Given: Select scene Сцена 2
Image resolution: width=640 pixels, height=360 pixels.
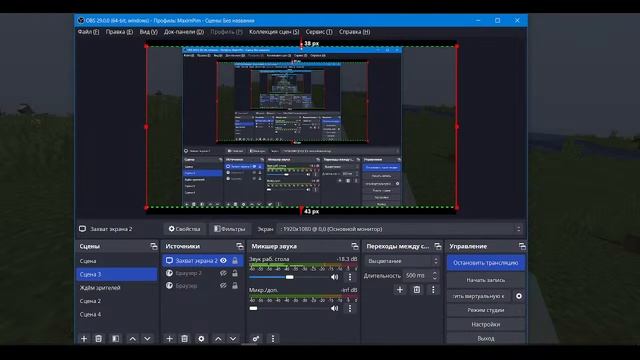Looking at the screenshot, I should pos(117,301).
